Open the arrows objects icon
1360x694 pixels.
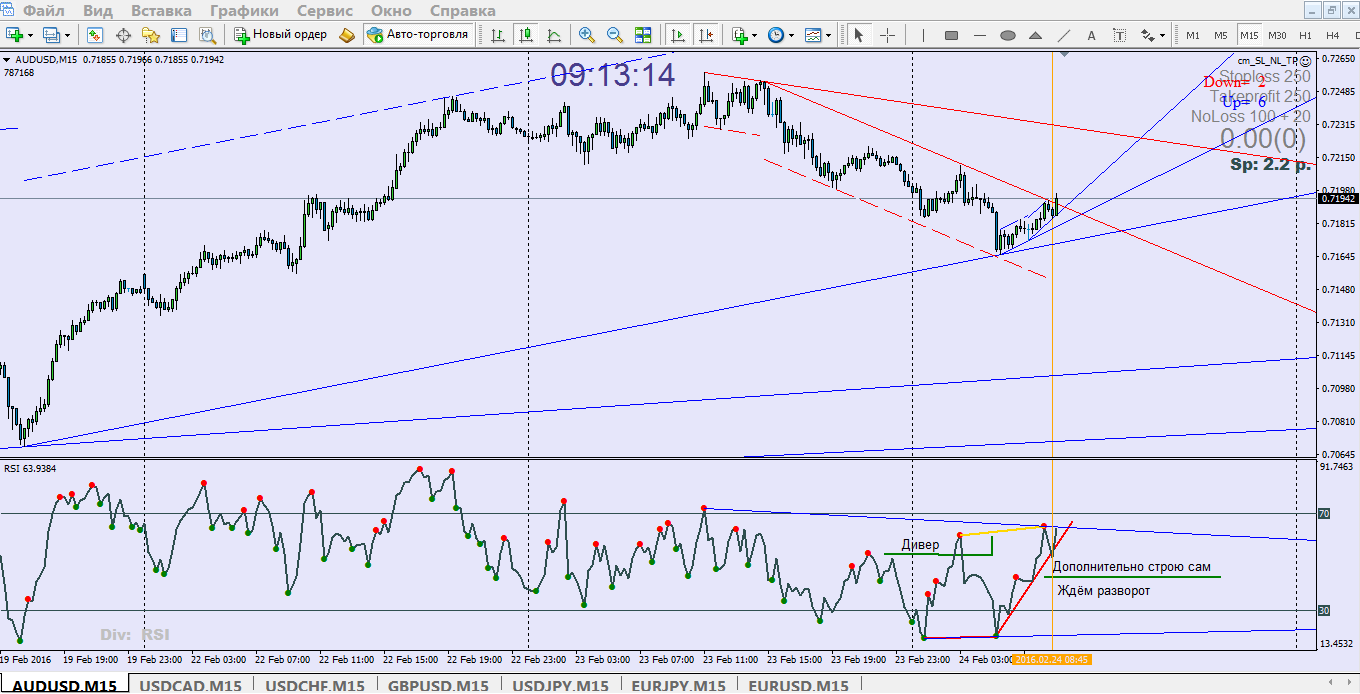click(x=1147, y=35)
